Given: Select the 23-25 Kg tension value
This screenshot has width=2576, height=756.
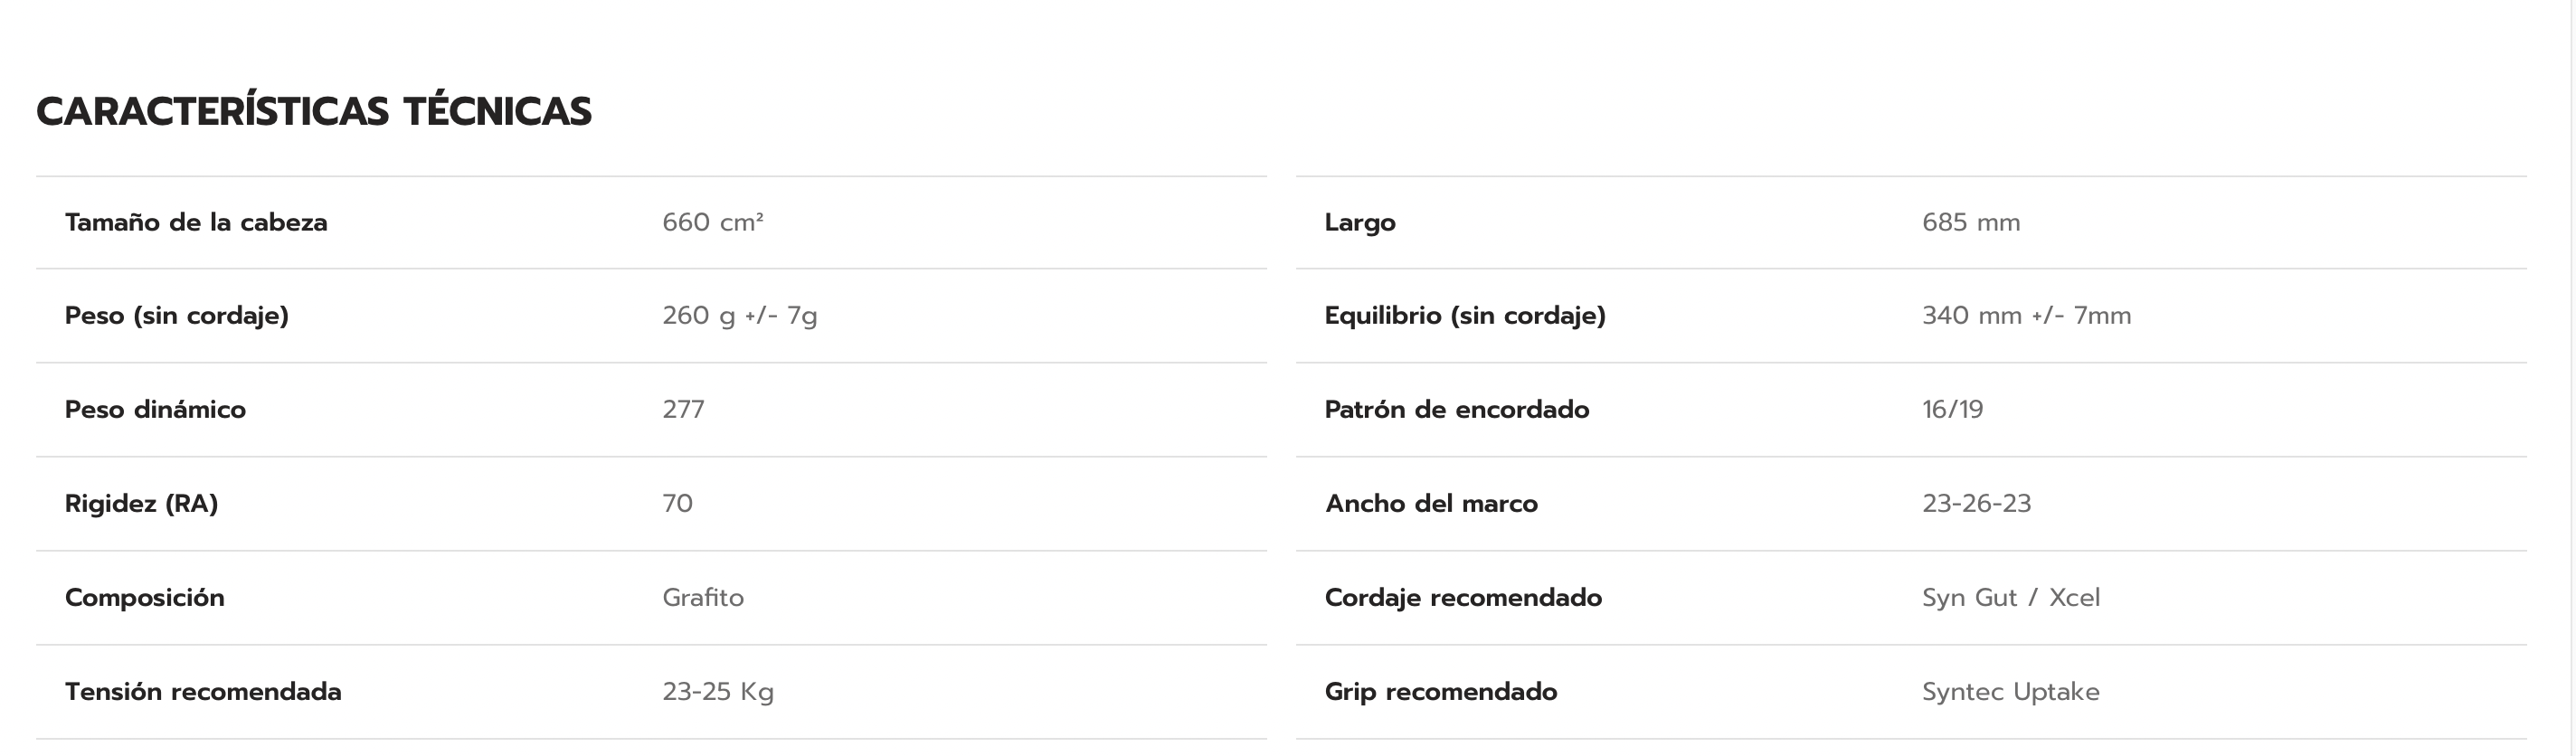Looking at the screenshot, I should 717,692.
